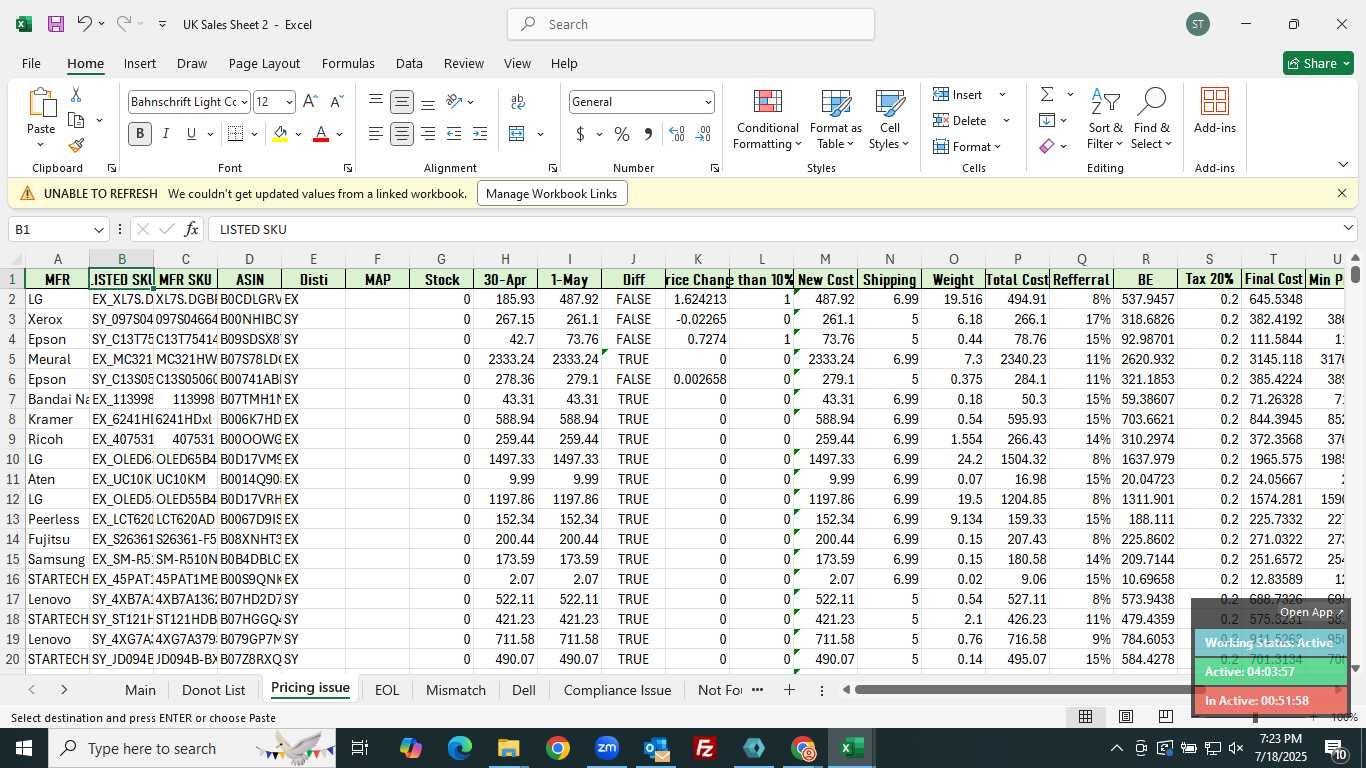Expand the Cell Styles menu
Screen dimensions: 1366x768
(x=889, y=119)
